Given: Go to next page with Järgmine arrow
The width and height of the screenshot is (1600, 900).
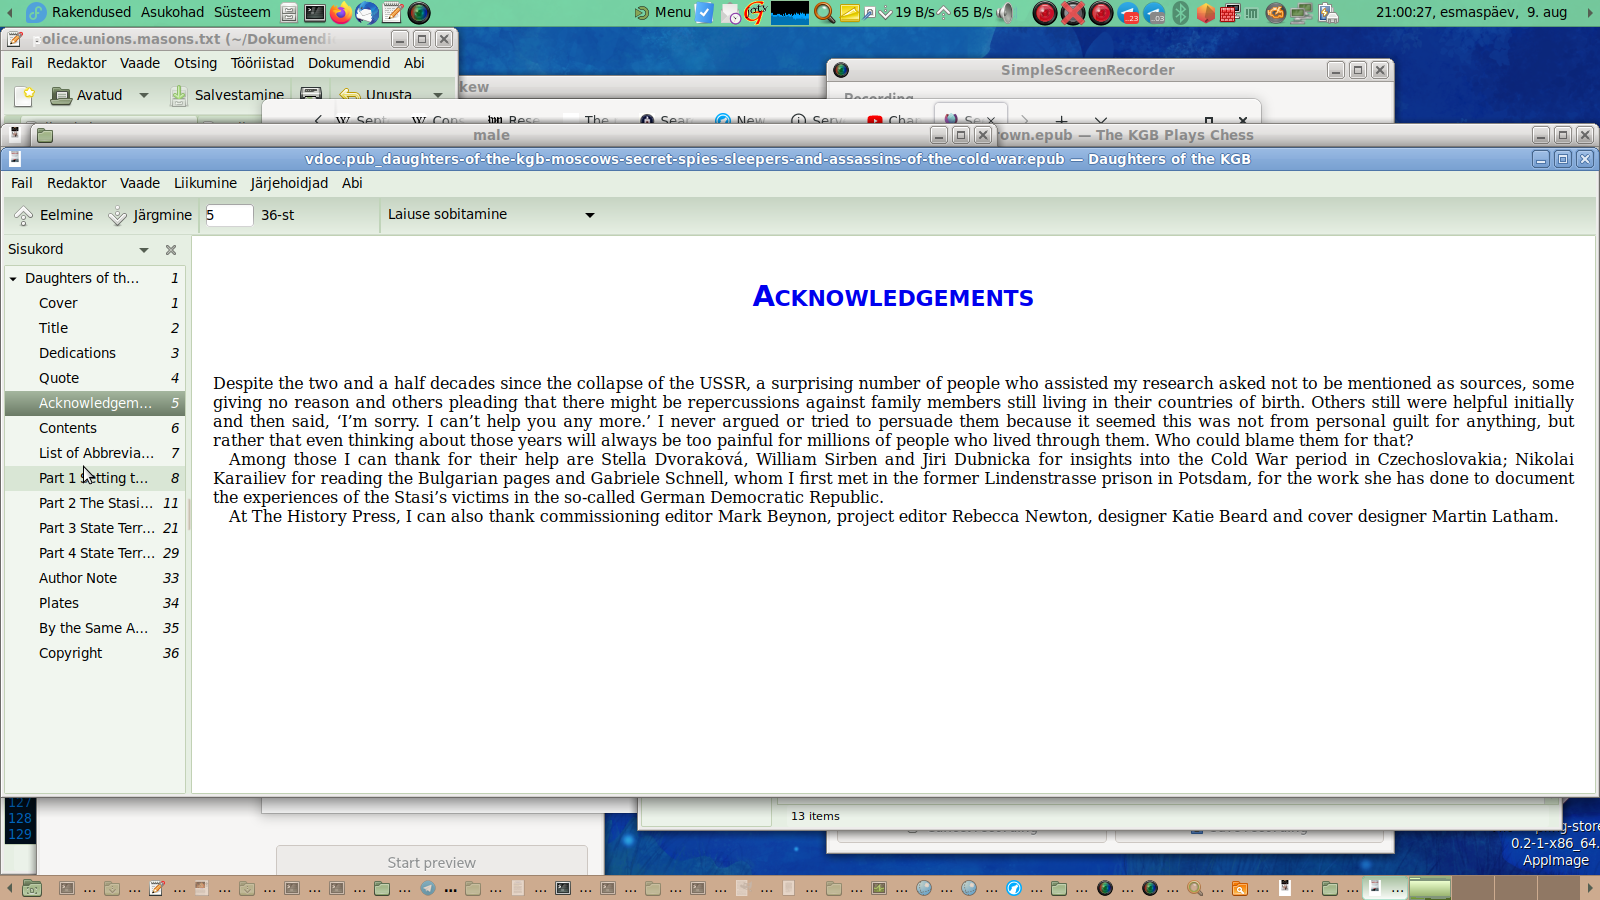Looking at the screenshot, I should [150, 215].
